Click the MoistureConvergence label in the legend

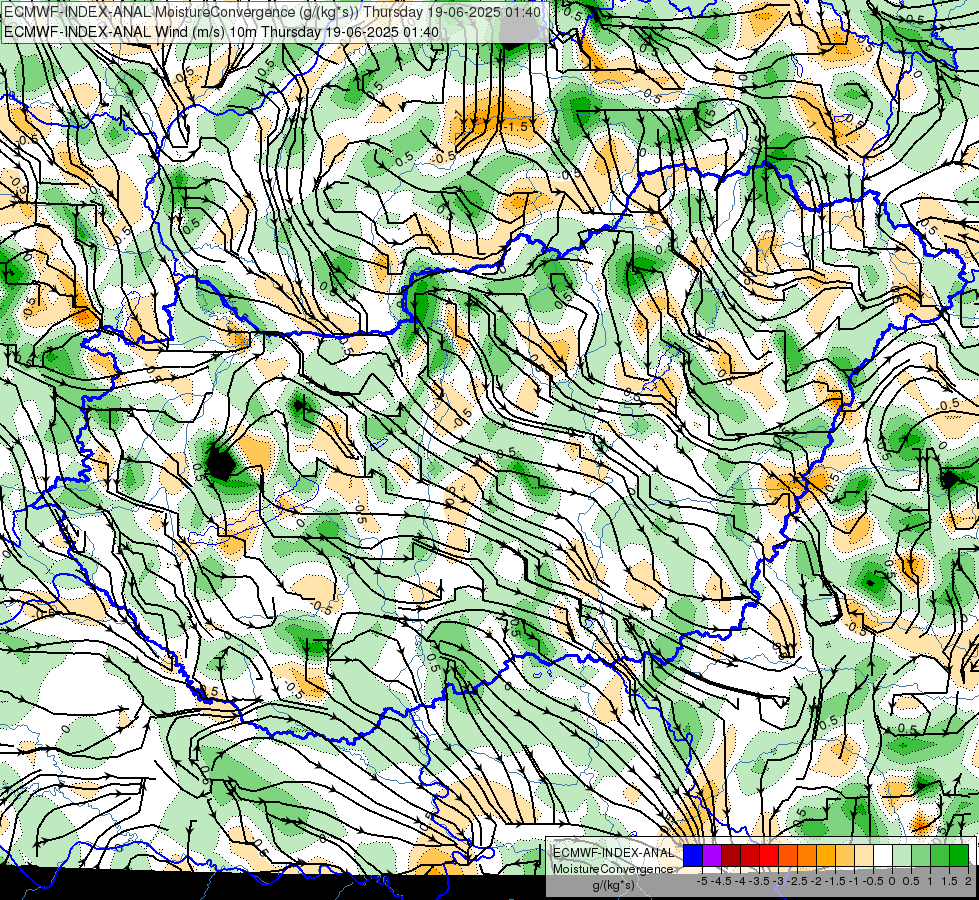point(613,869)
